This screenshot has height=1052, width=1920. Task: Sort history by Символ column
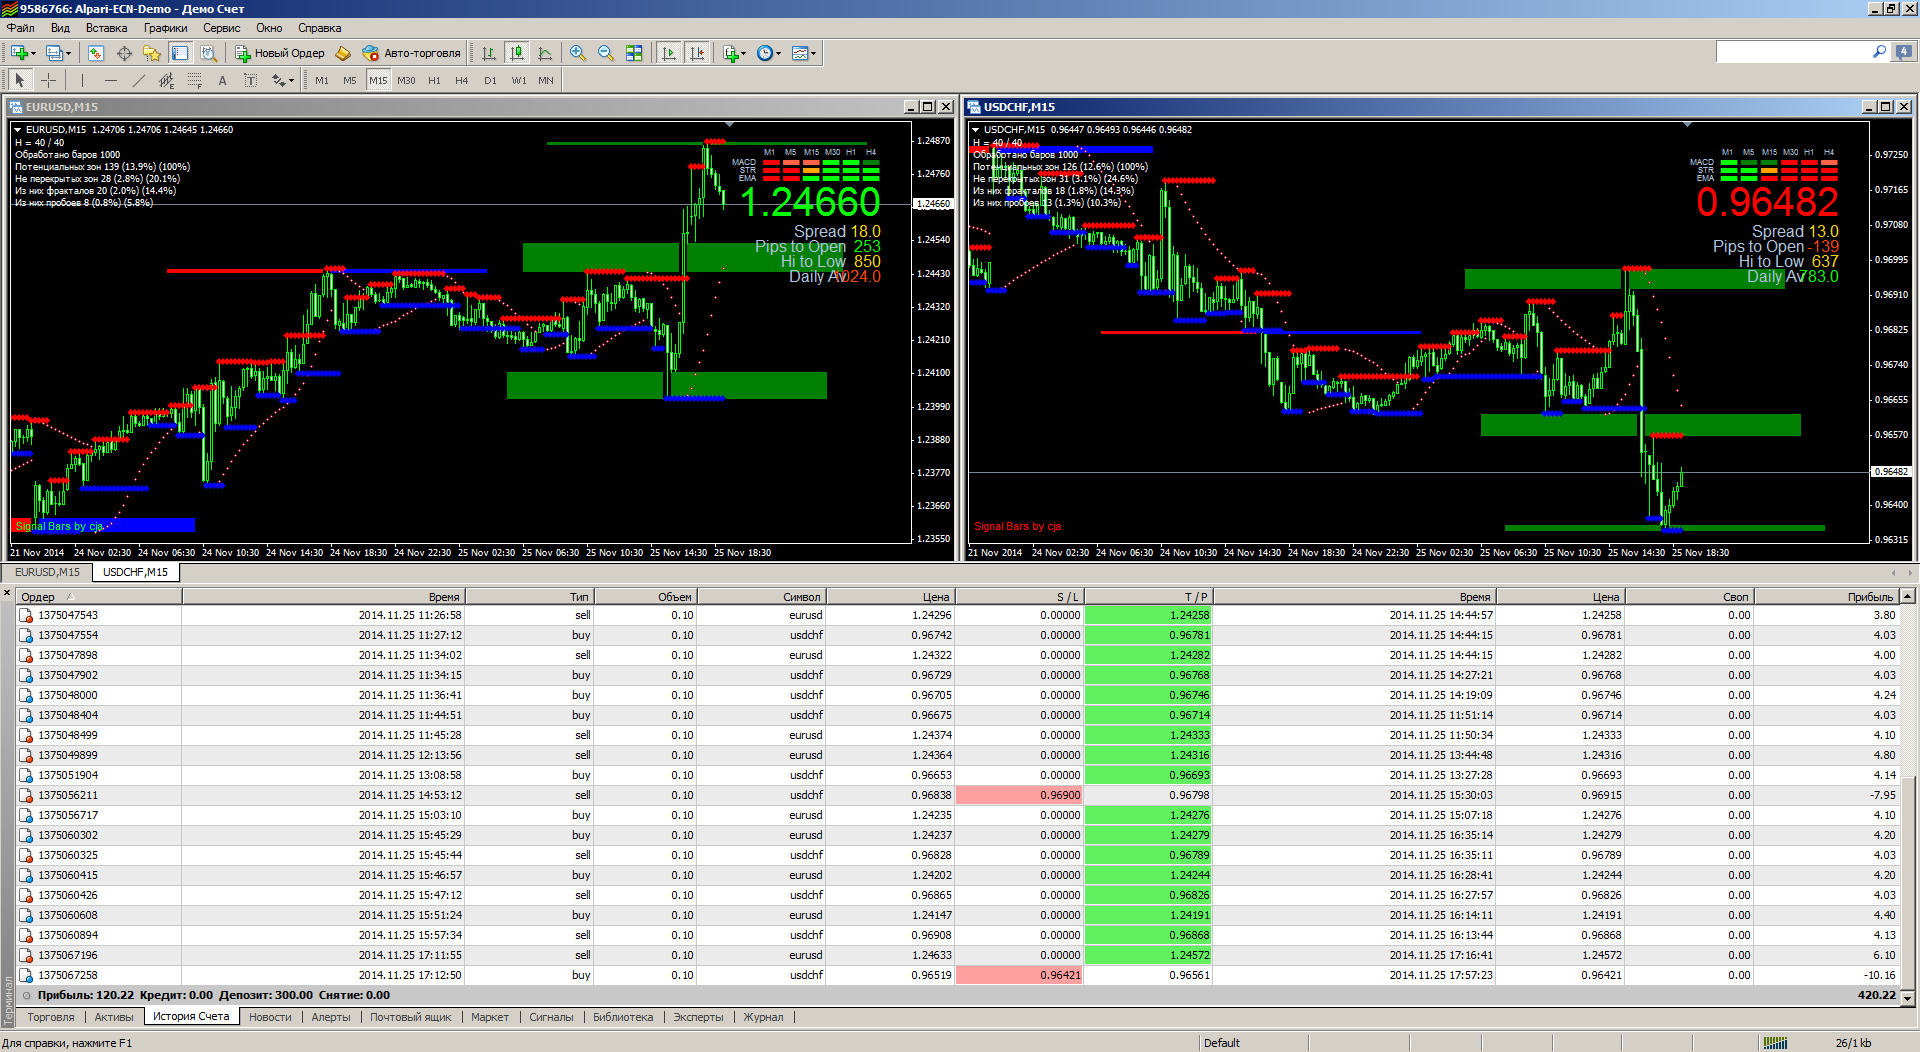coord(761,597)
